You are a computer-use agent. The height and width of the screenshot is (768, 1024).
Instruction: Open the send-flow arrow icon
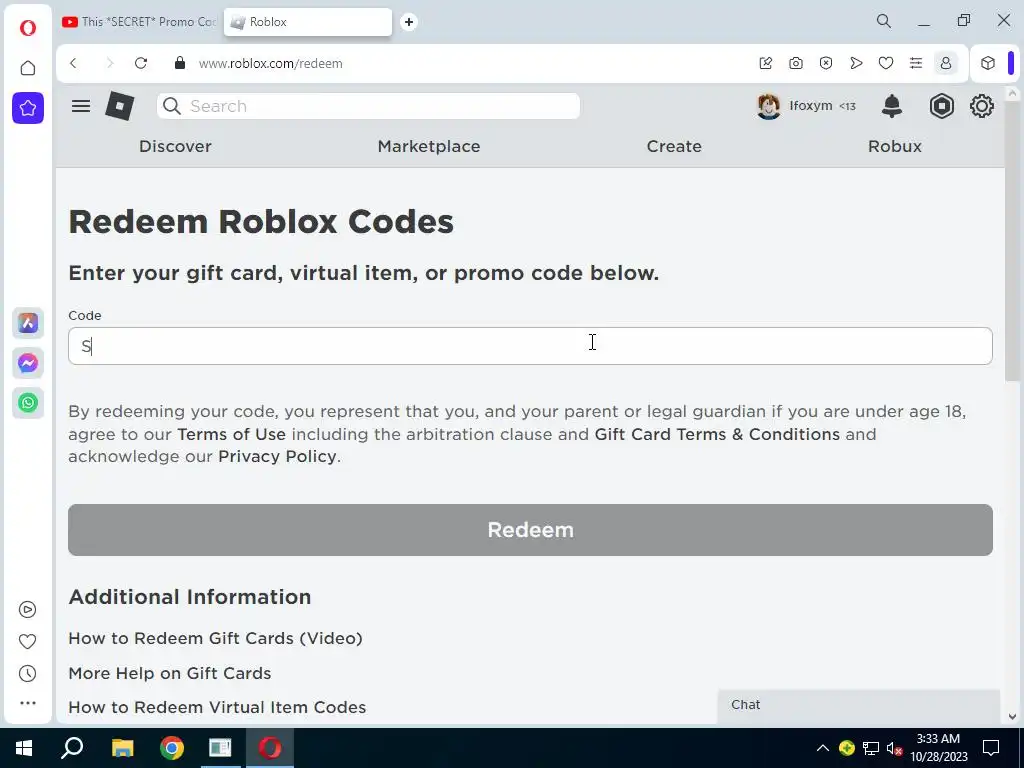pos(856,63)
